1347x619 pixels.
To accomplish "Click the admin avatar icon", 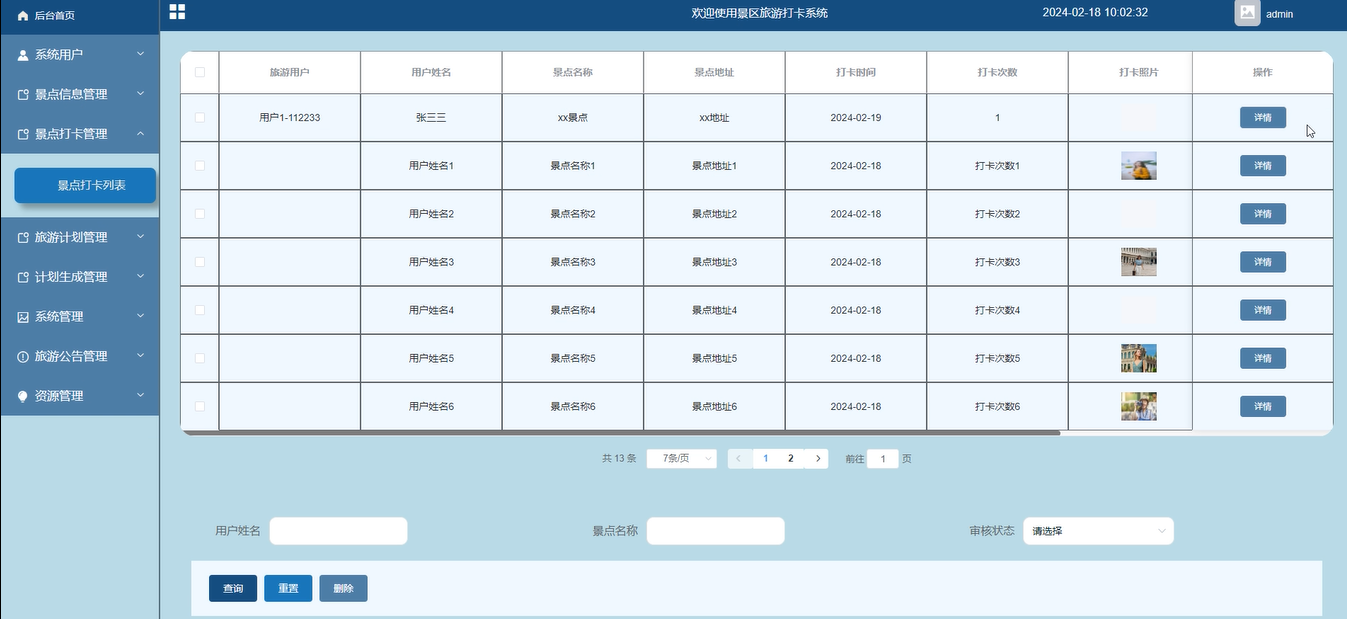I will click(1247, 13).
